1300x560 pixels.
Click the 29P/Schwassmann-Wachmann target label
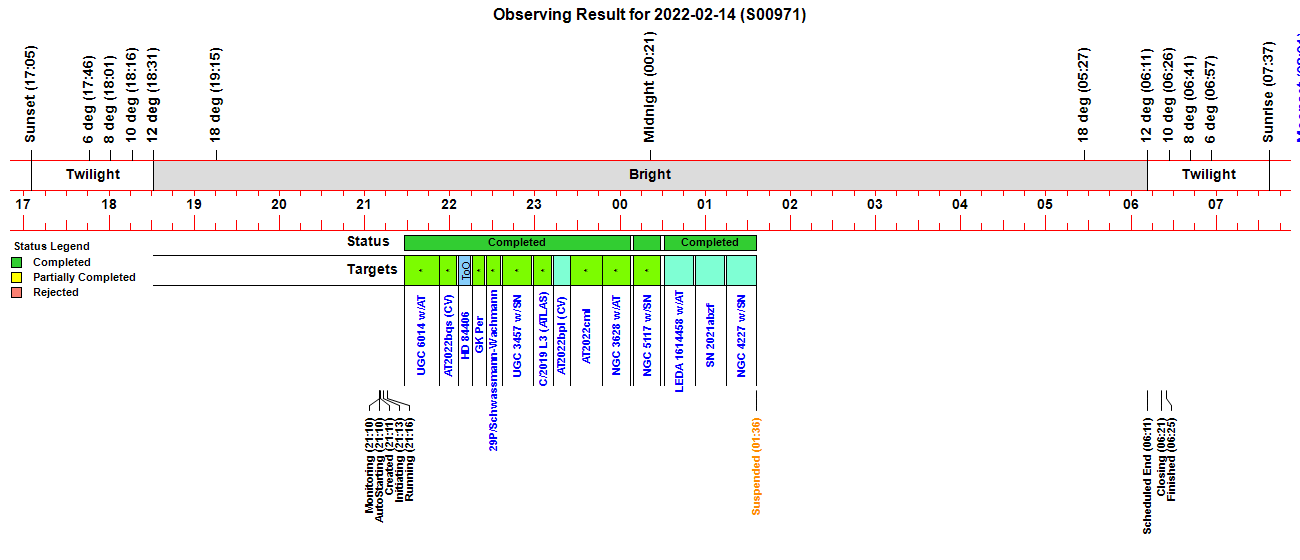[x=493, y=371]
